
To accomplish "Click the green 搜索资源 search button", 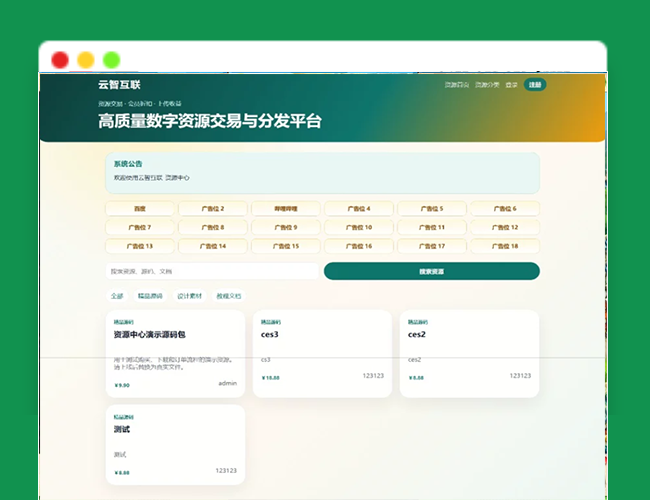I will coord(432,271).
